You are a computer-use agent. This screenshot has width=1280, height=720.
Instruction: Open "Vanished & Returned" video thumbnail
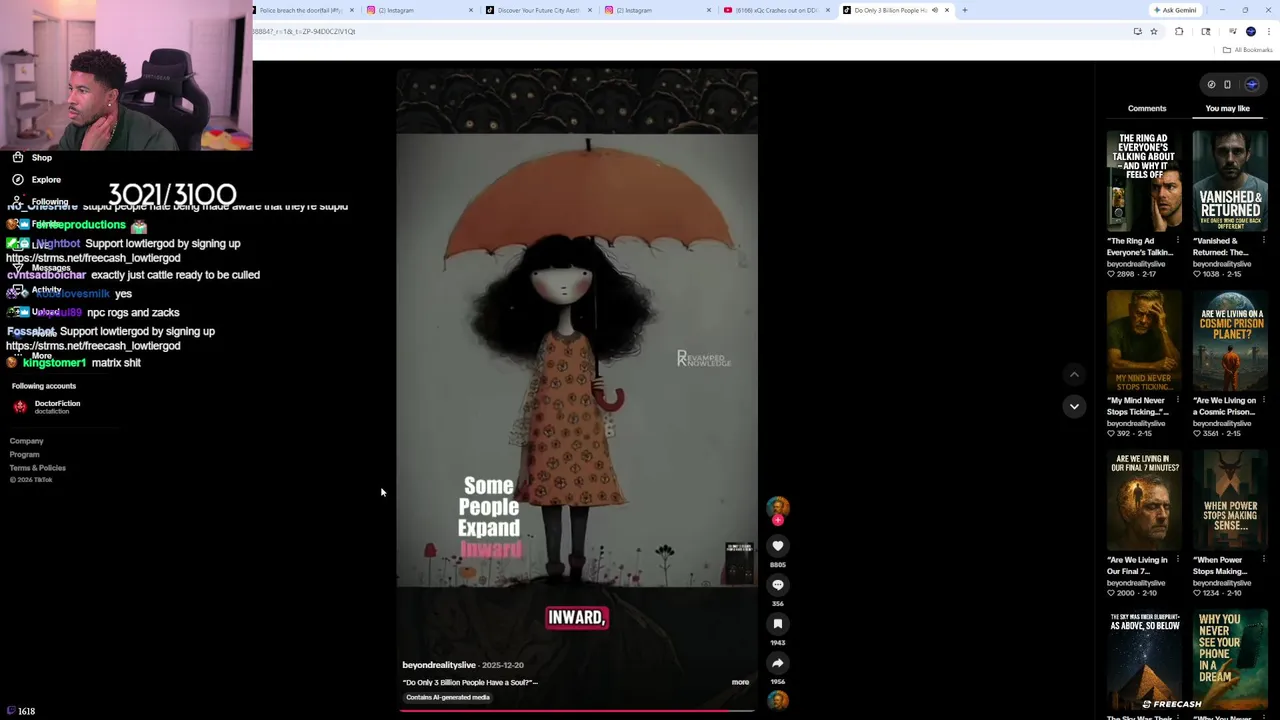pyautogui.click(x=1230, y=181)
